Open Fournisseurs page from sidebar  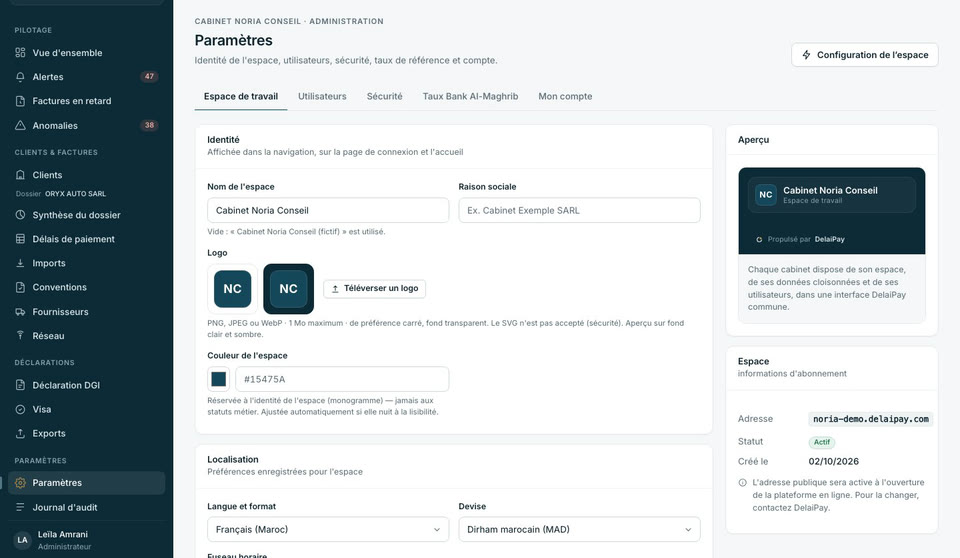point(86,312)
